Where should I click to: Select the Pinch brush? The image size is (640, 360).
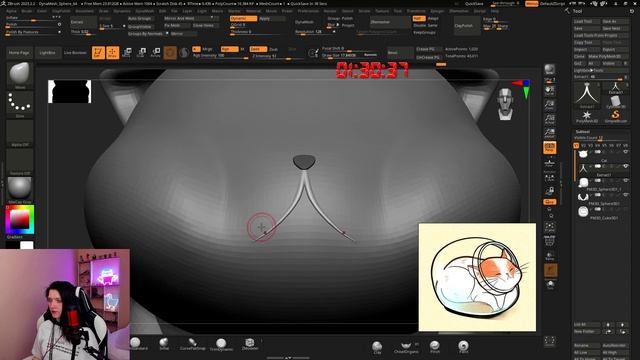435,347
